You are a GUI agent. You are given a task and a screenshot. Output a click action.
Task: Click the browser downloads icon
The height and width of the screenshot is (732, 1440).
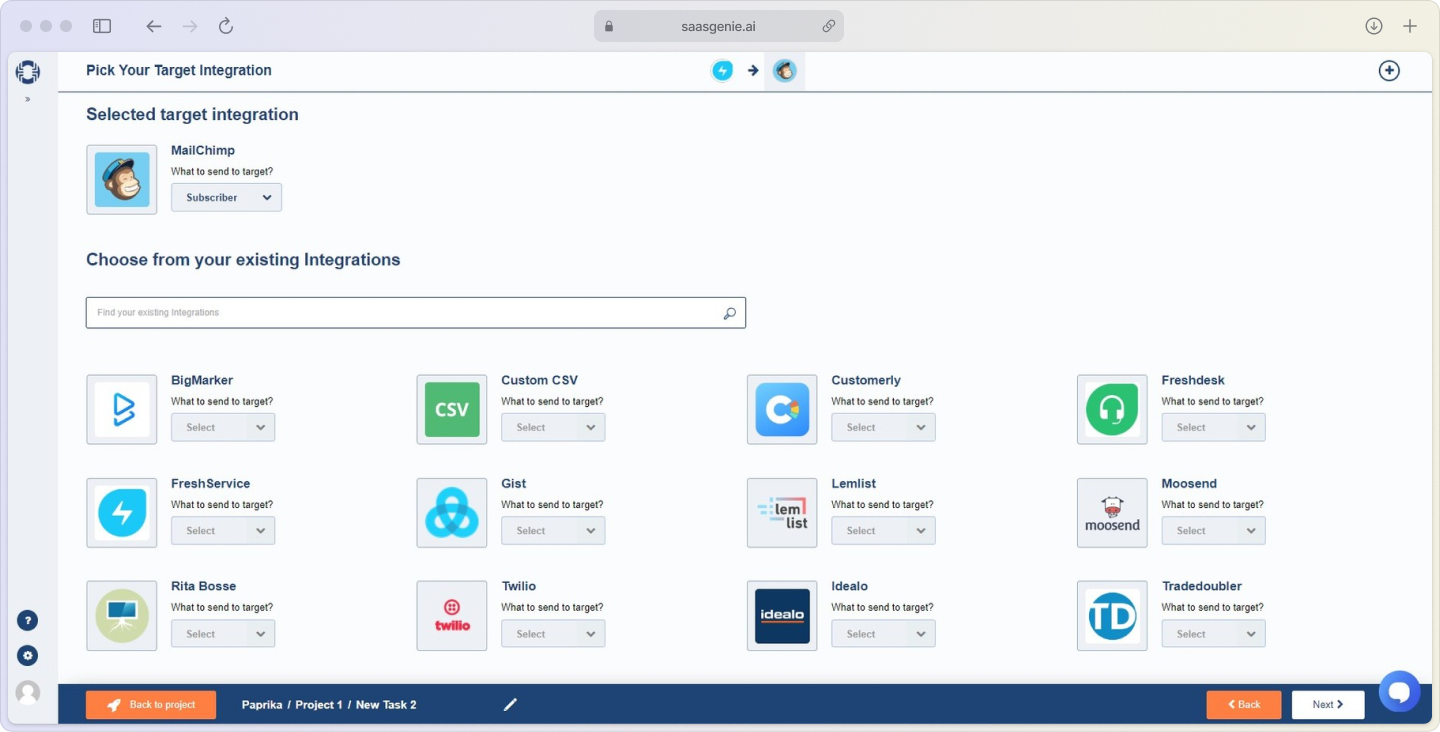(x=1374, y=26)
